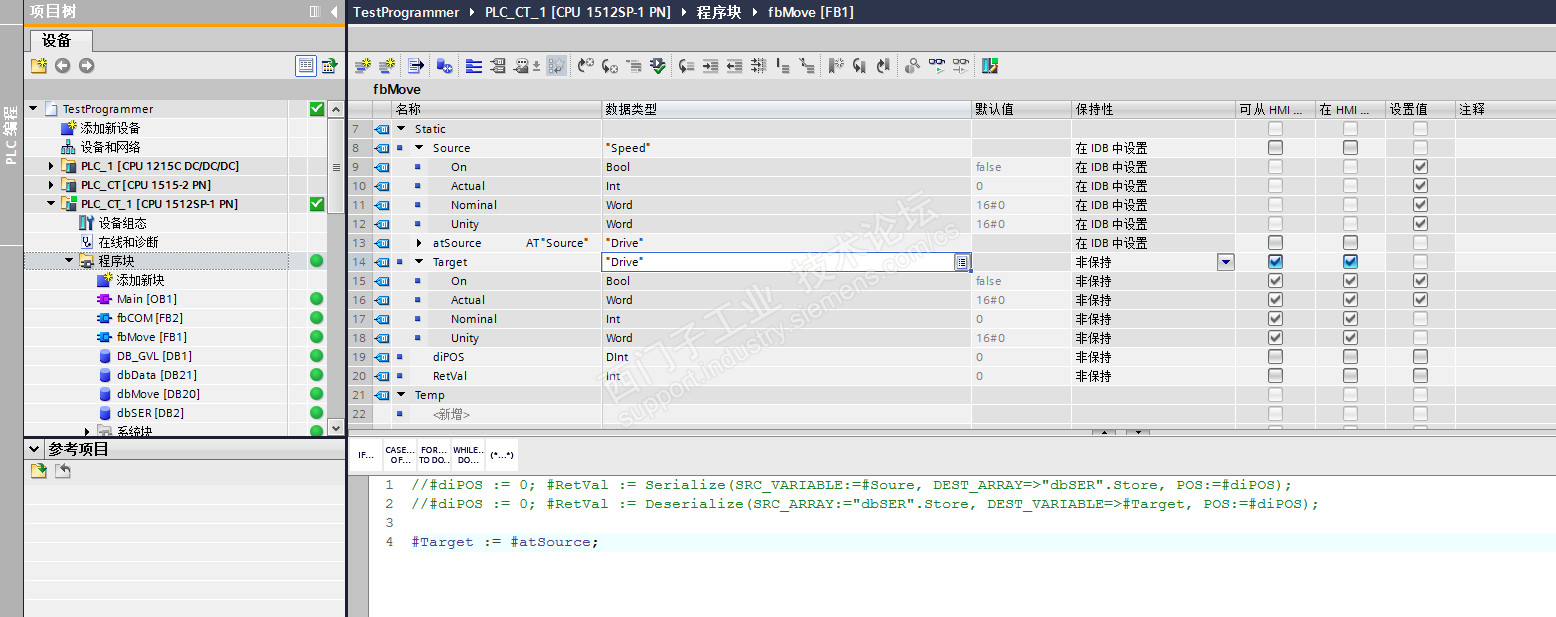
Task: Click the first icon under 参考项目 header
Action: (39, 471)
